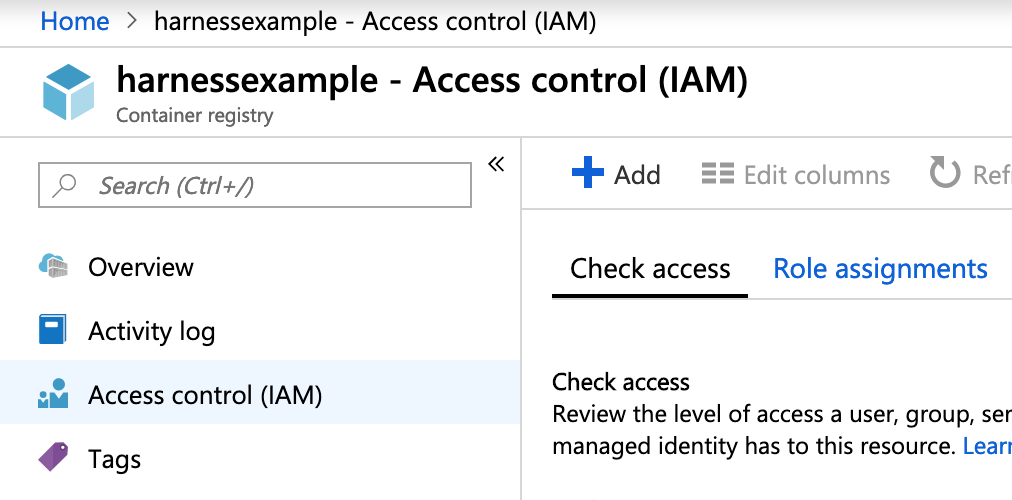Click the Overview cloud container icon

click(53, 266)
